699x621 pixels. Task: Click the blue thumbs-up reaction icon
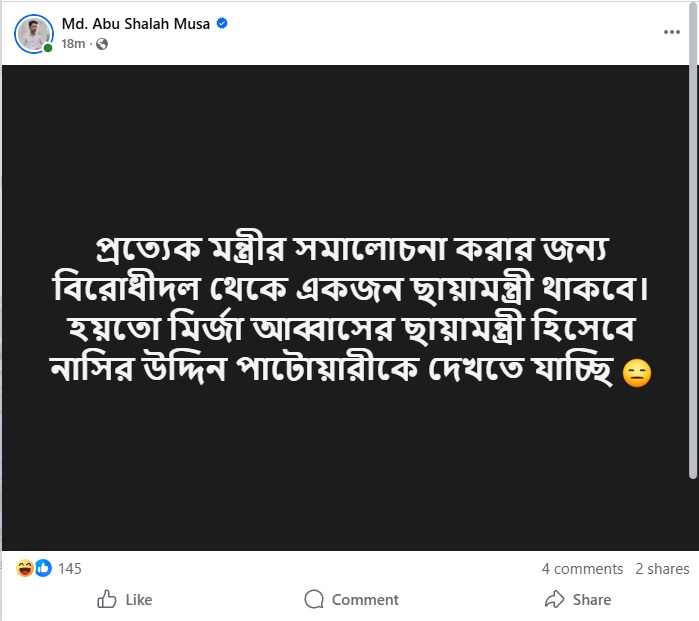pyautogui.click(x=43, y=568)
